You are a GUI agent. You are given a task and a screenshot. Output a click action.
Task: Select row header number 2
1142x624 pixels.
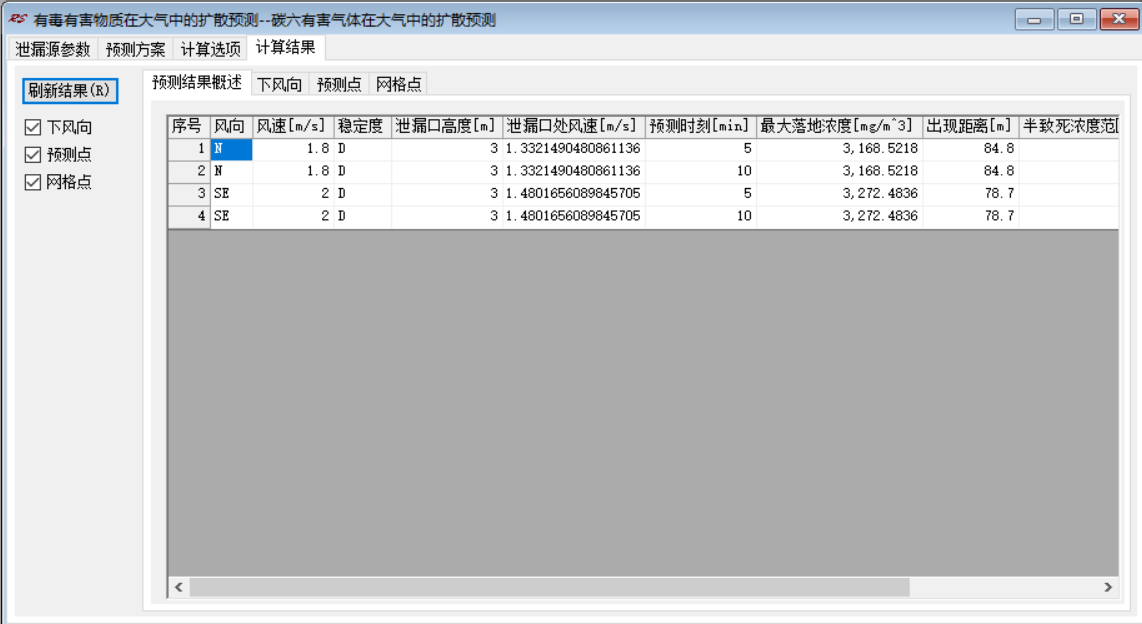[189, 171]
